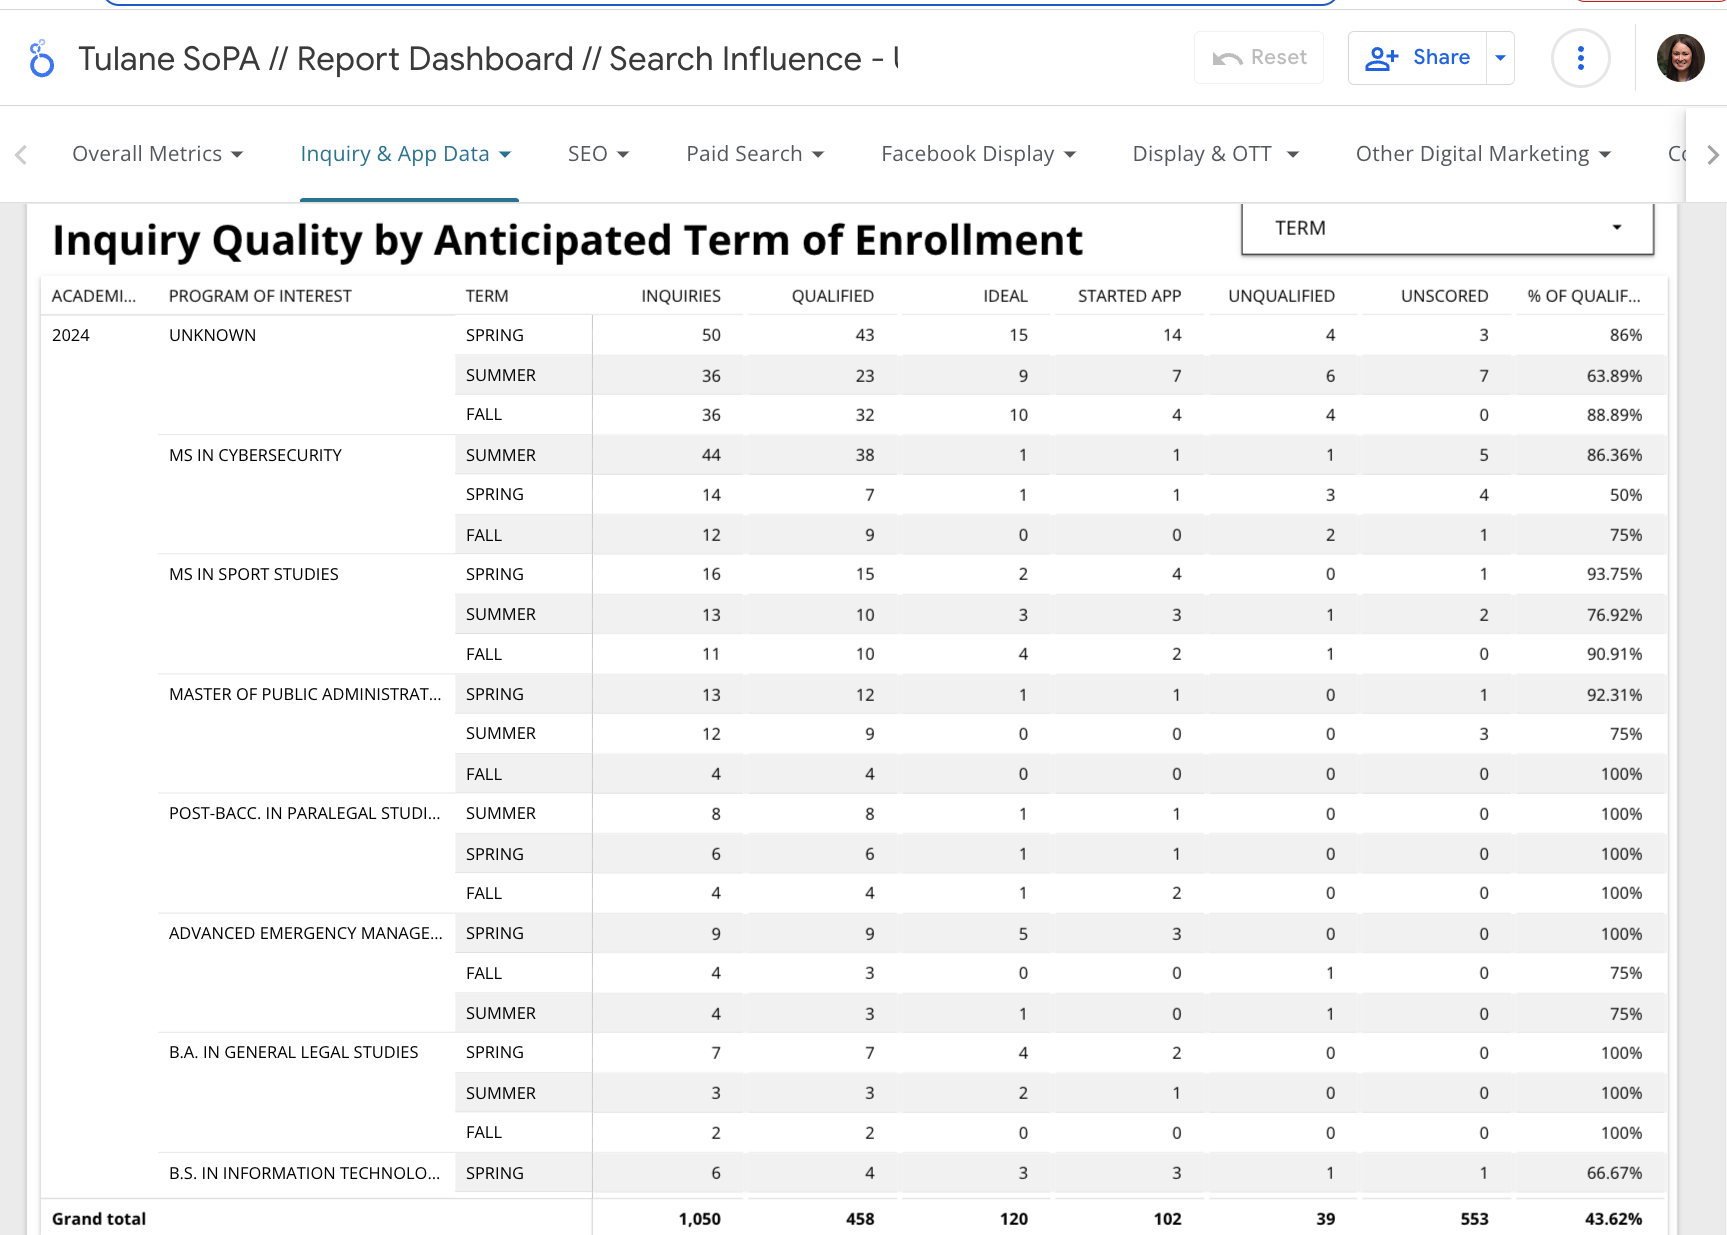Click the 76.92% qualified percentage value
This screenshot has width=1727, height=1235.
tap(1614, 615)
